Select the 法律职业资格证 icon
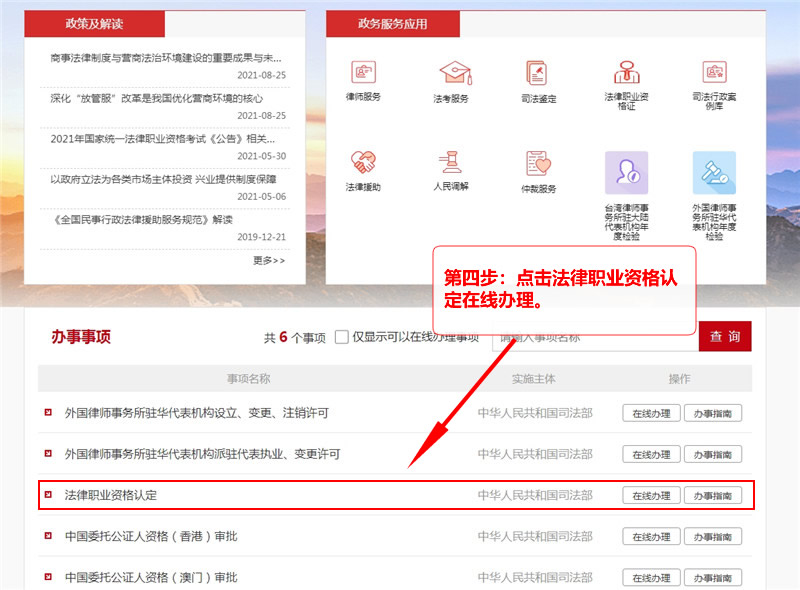800x590 pixels. click(626, 73)
